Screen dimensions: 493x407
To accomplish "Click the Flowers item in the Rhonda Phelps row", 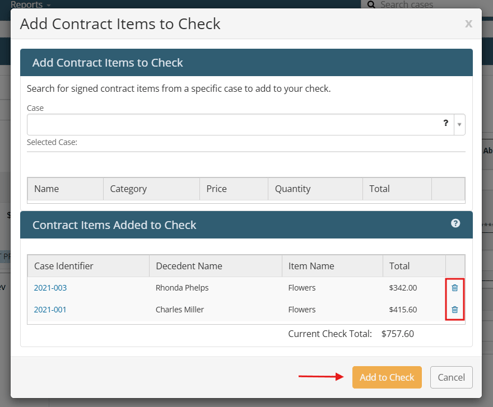I will tap(302, 288).
